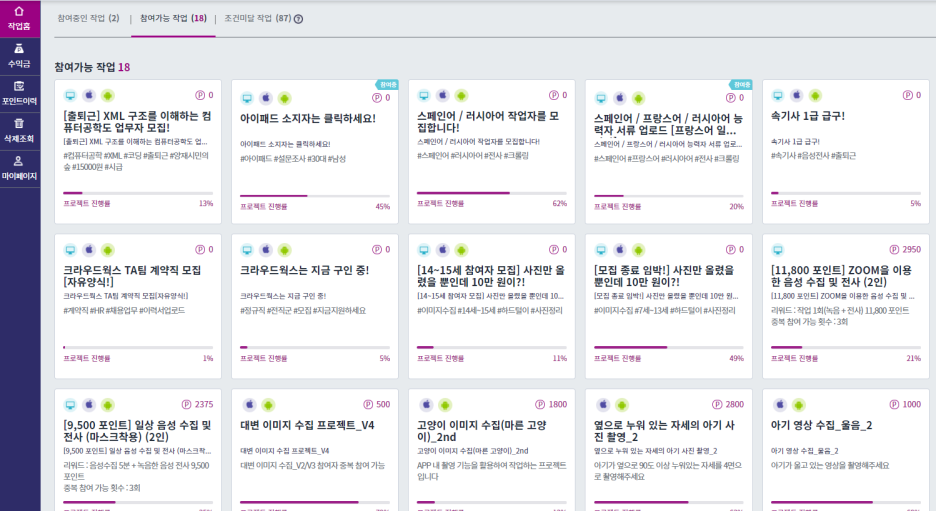Click Android icon on 고양이 이미지 수집 card

445,405
